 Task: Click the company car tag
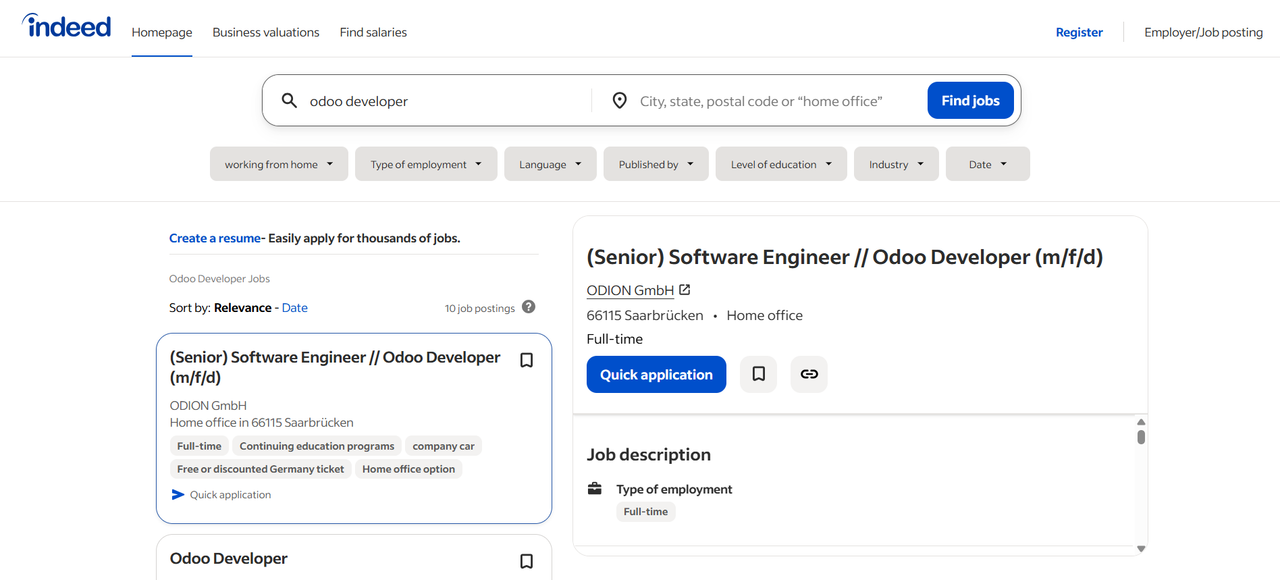point(444,446)
